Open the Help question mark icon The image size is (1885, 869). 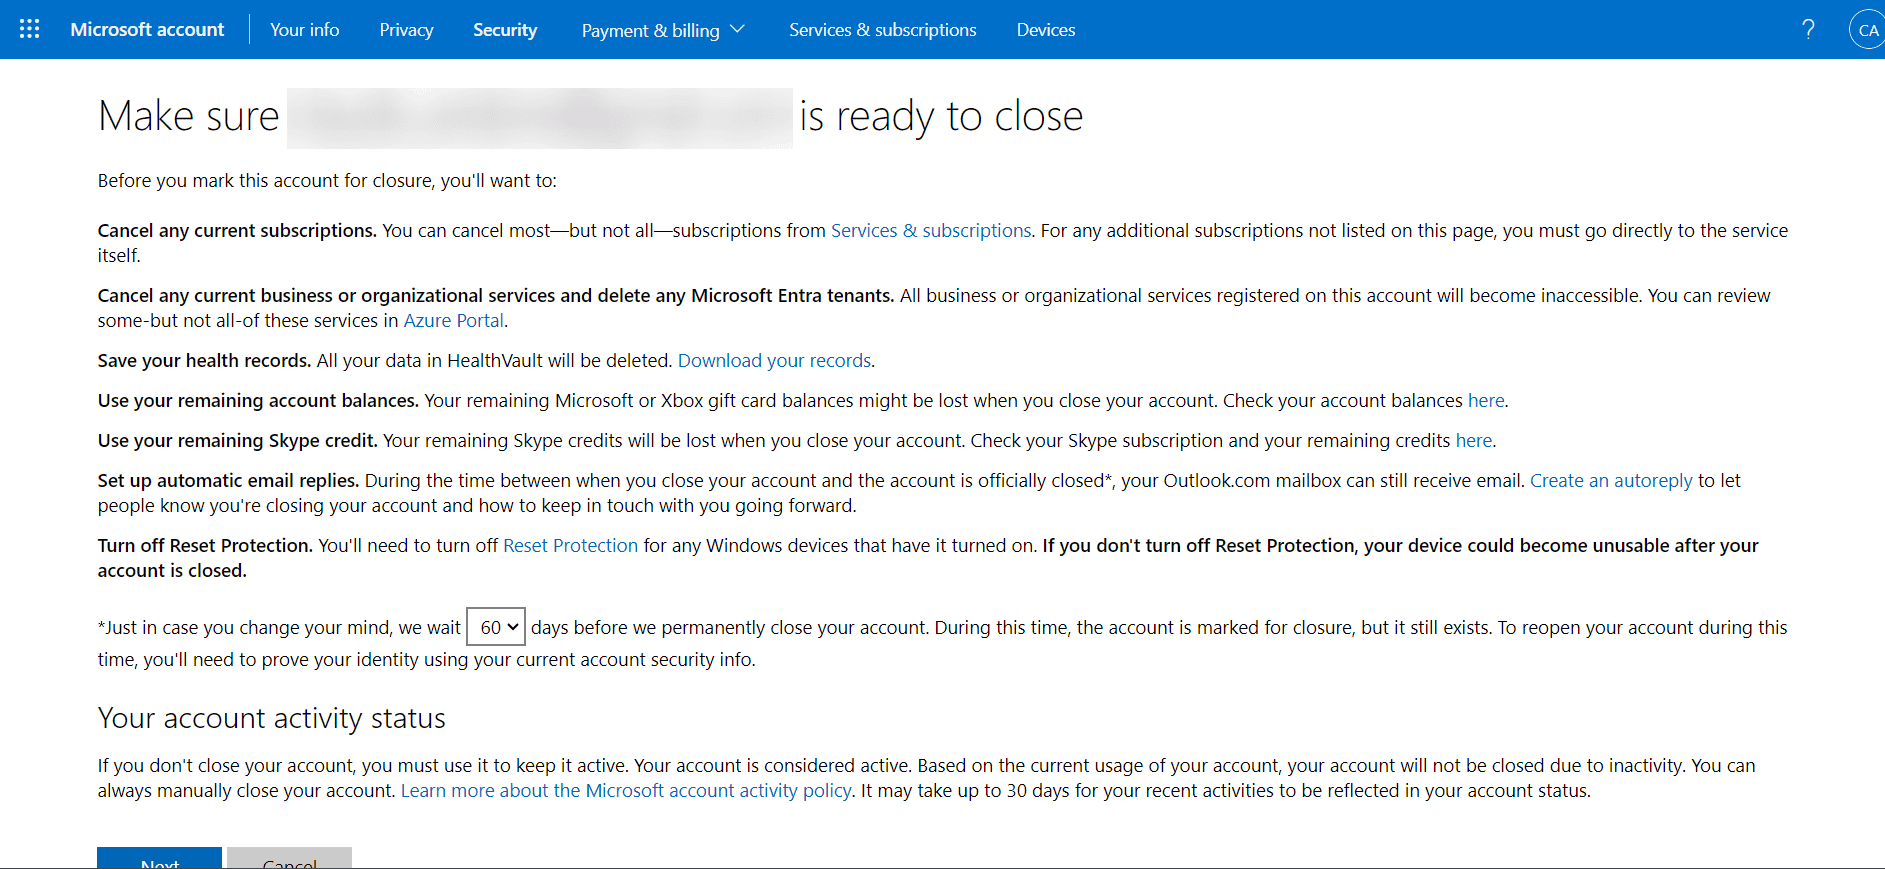[1808, 29]
